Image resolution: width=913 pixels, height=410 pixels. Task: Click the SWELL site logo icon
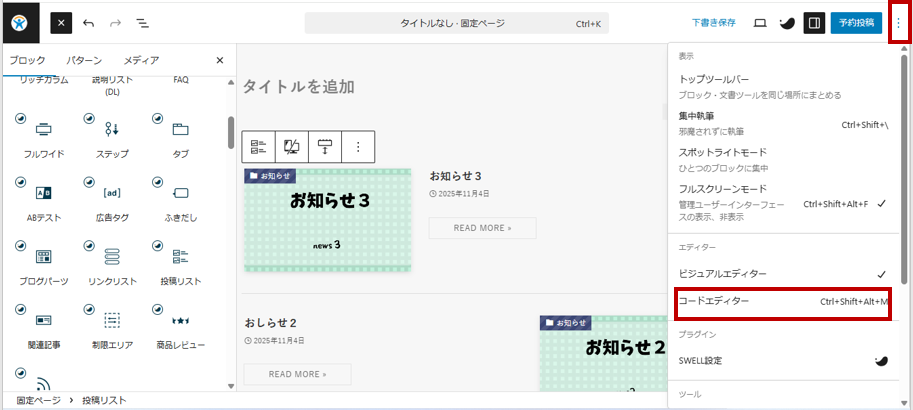20,22
